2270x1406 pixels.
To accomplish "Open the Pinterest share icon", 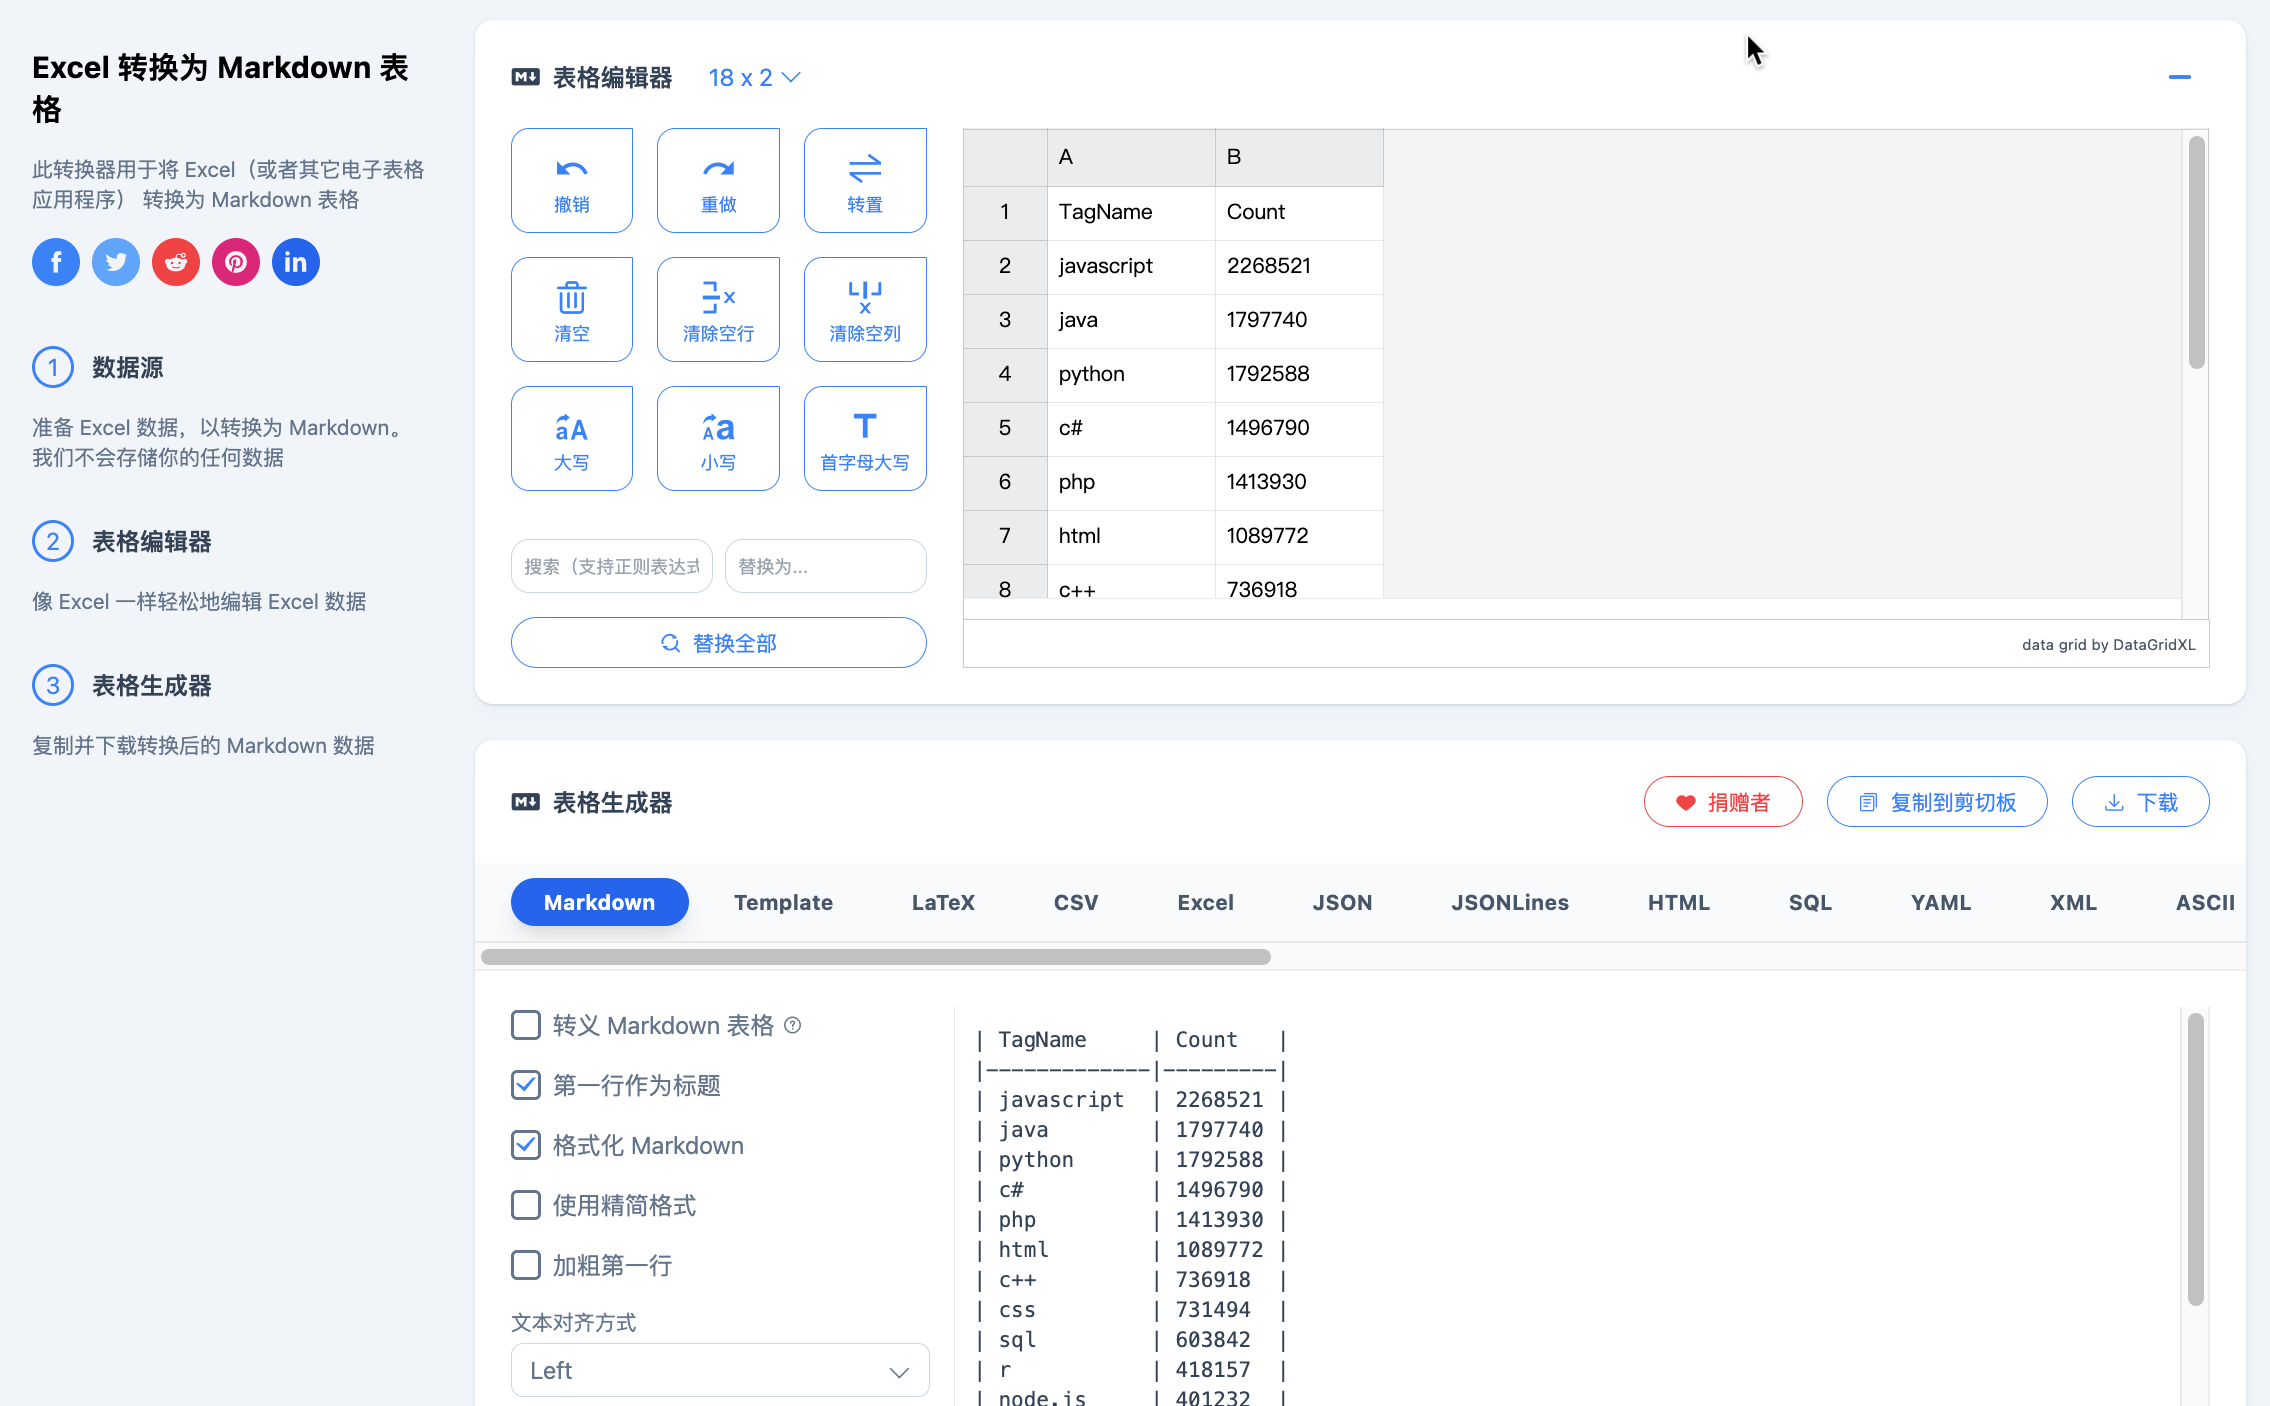I will click(236, 262).
